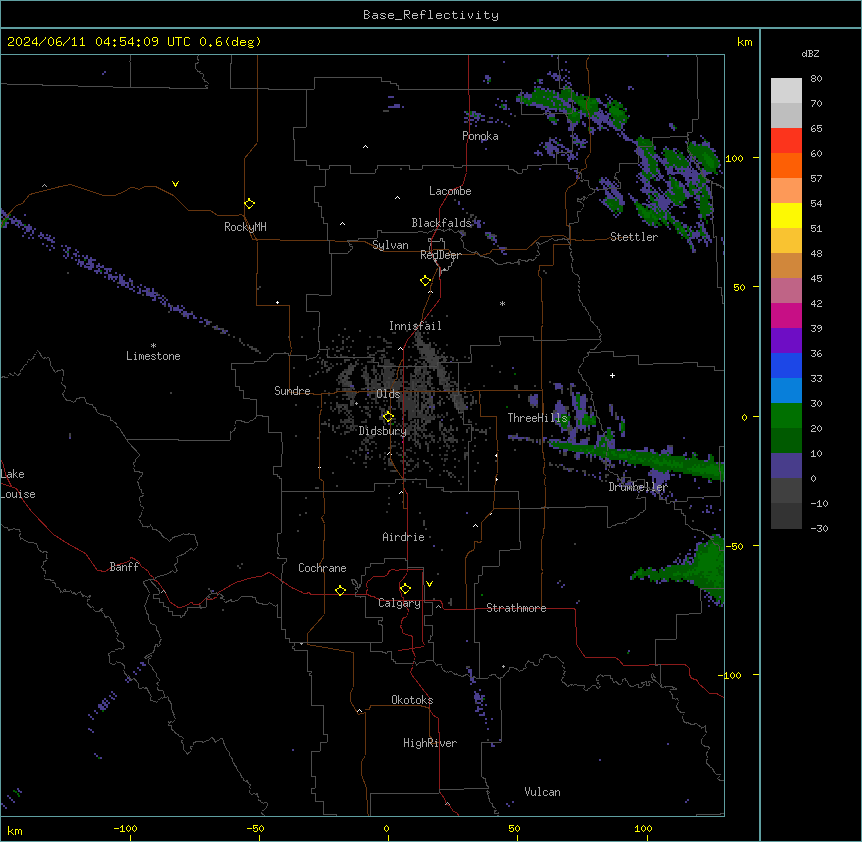Viewport: 862px width, 842px height.
Task: Pick the bright green swatch between 30 and 20
Action: (x=786, y=416)
